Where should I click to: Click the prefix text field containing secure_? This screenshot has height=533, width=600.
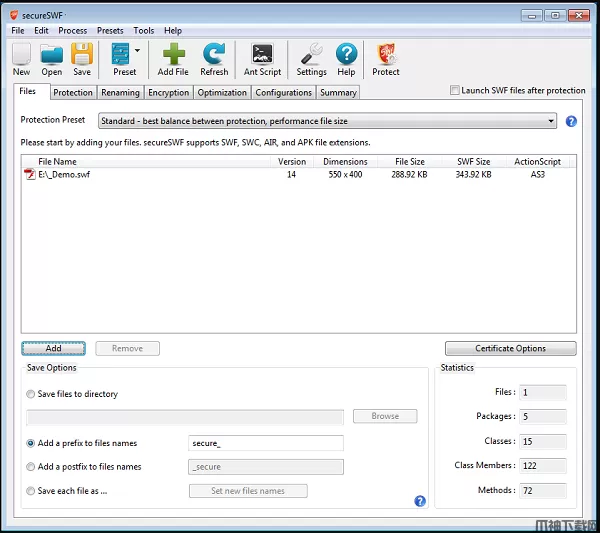[x=265, y=443]
